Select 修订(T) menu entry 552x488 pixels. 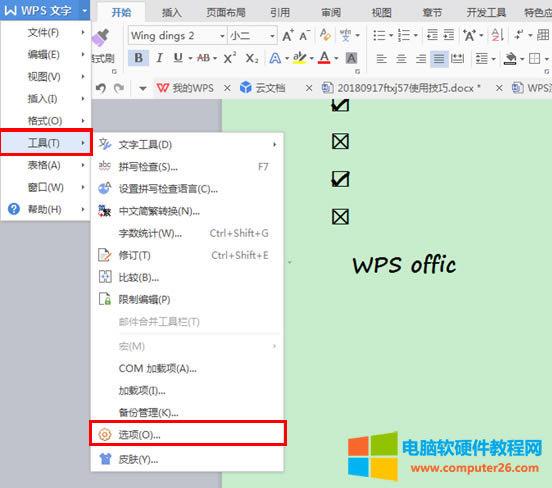pos(187,255)
